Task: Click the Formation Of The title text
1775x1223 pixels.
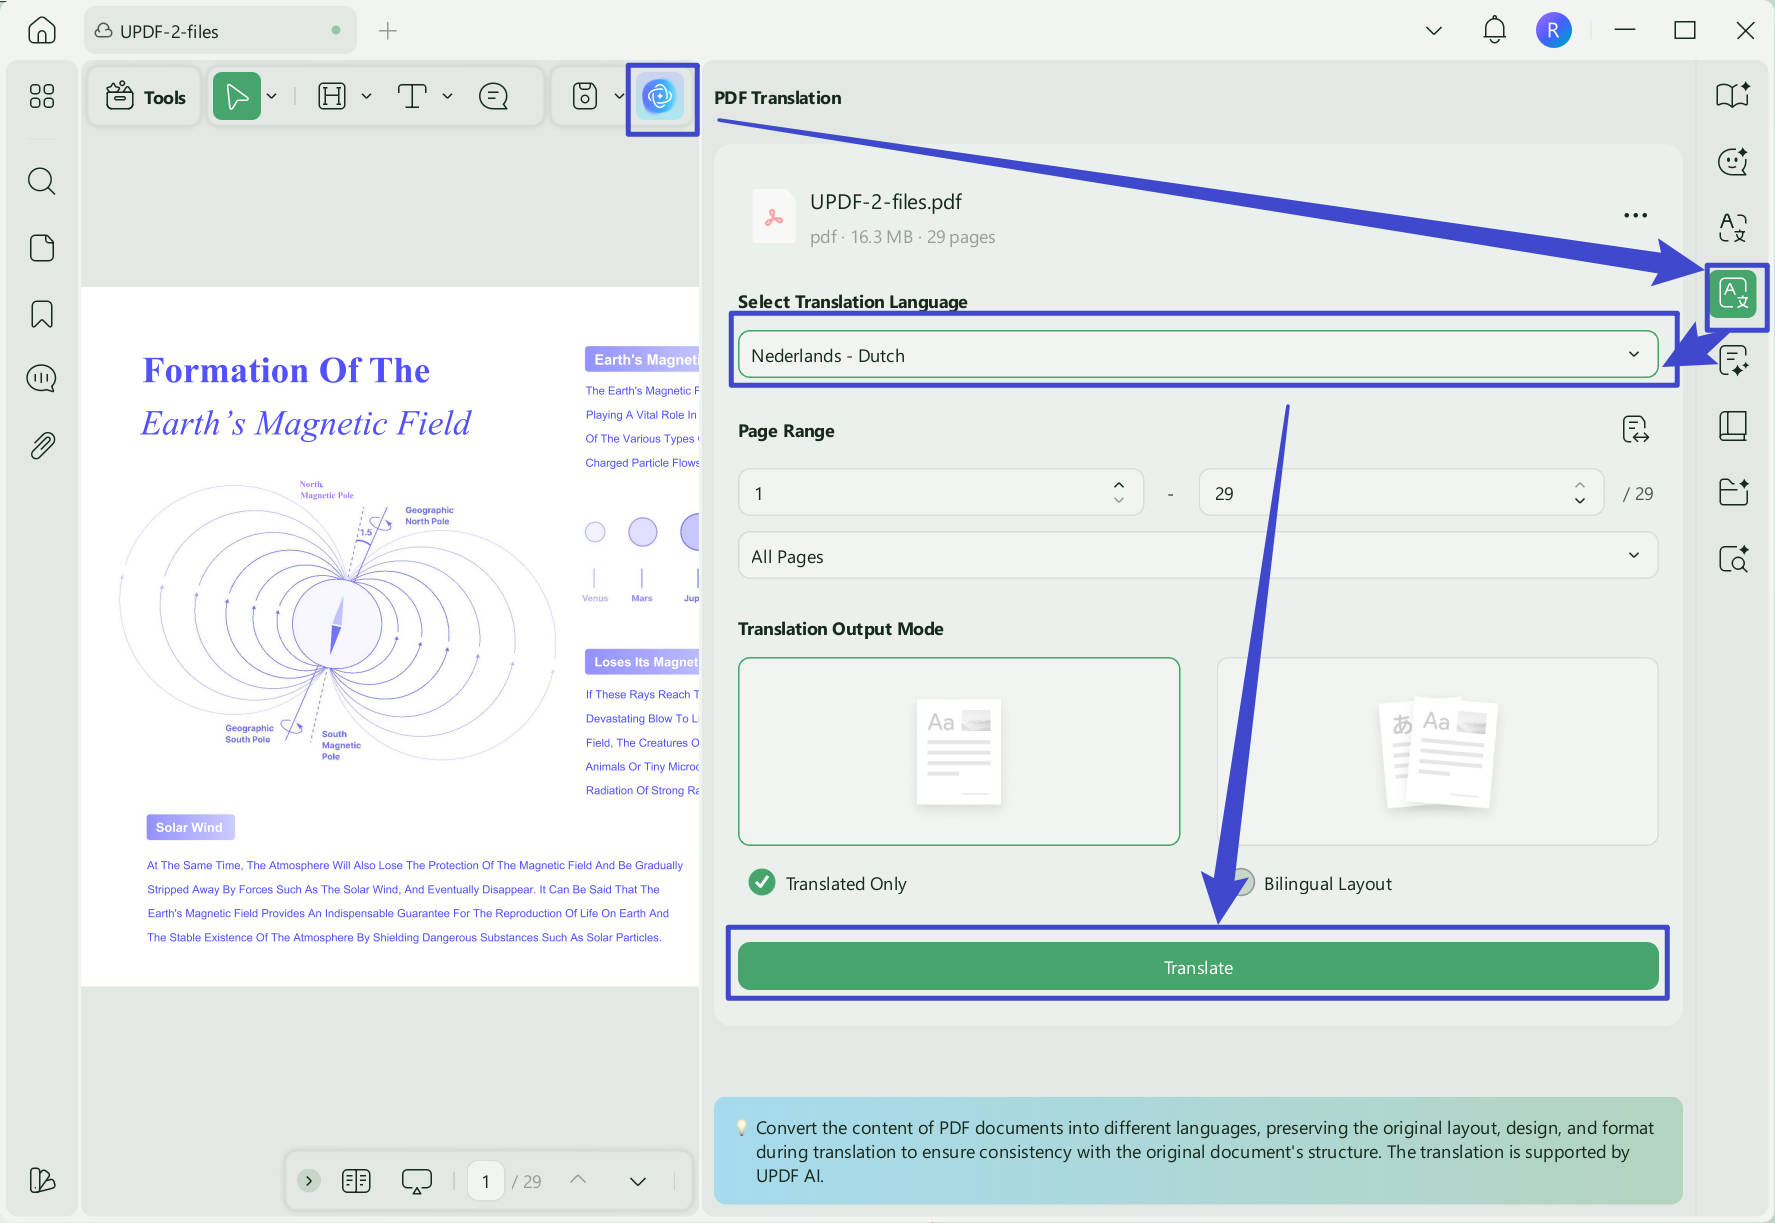Action: click(x=286, y=370)
